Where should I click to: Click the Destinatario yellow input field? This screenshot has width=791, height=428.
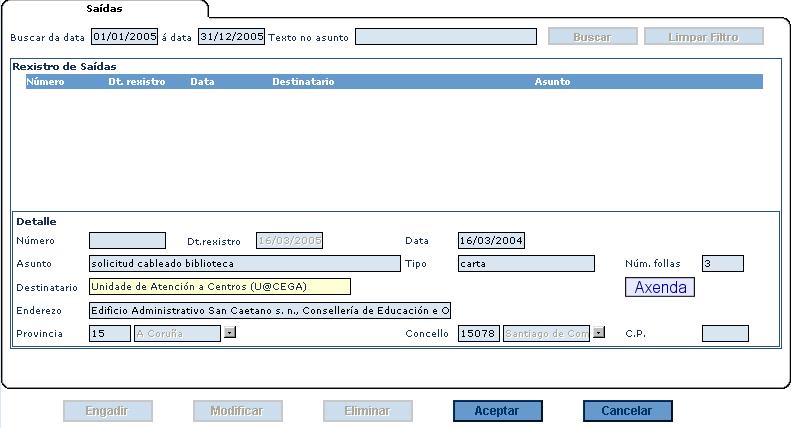point(219,287)
